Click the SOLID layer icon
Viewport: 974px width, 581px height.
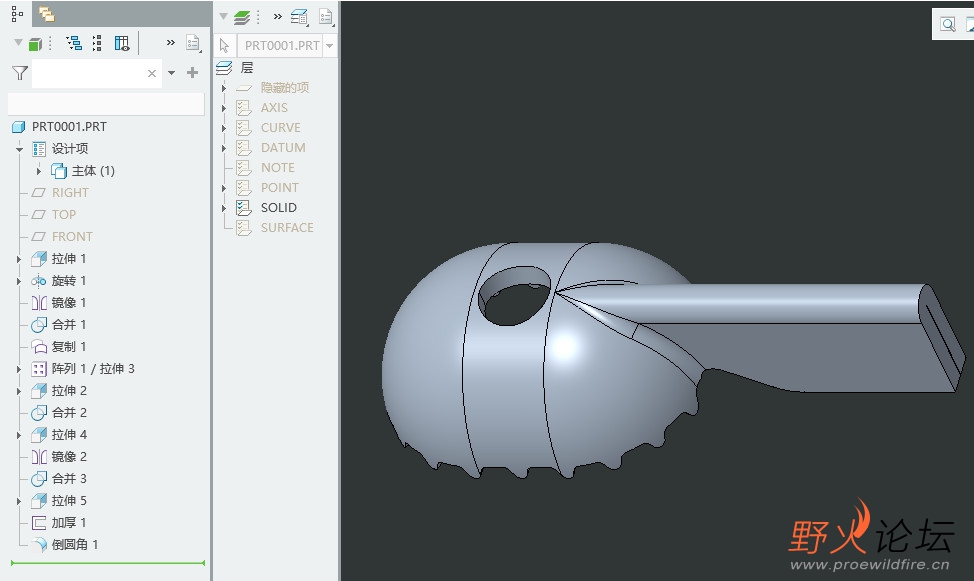(x=244, y=208)
